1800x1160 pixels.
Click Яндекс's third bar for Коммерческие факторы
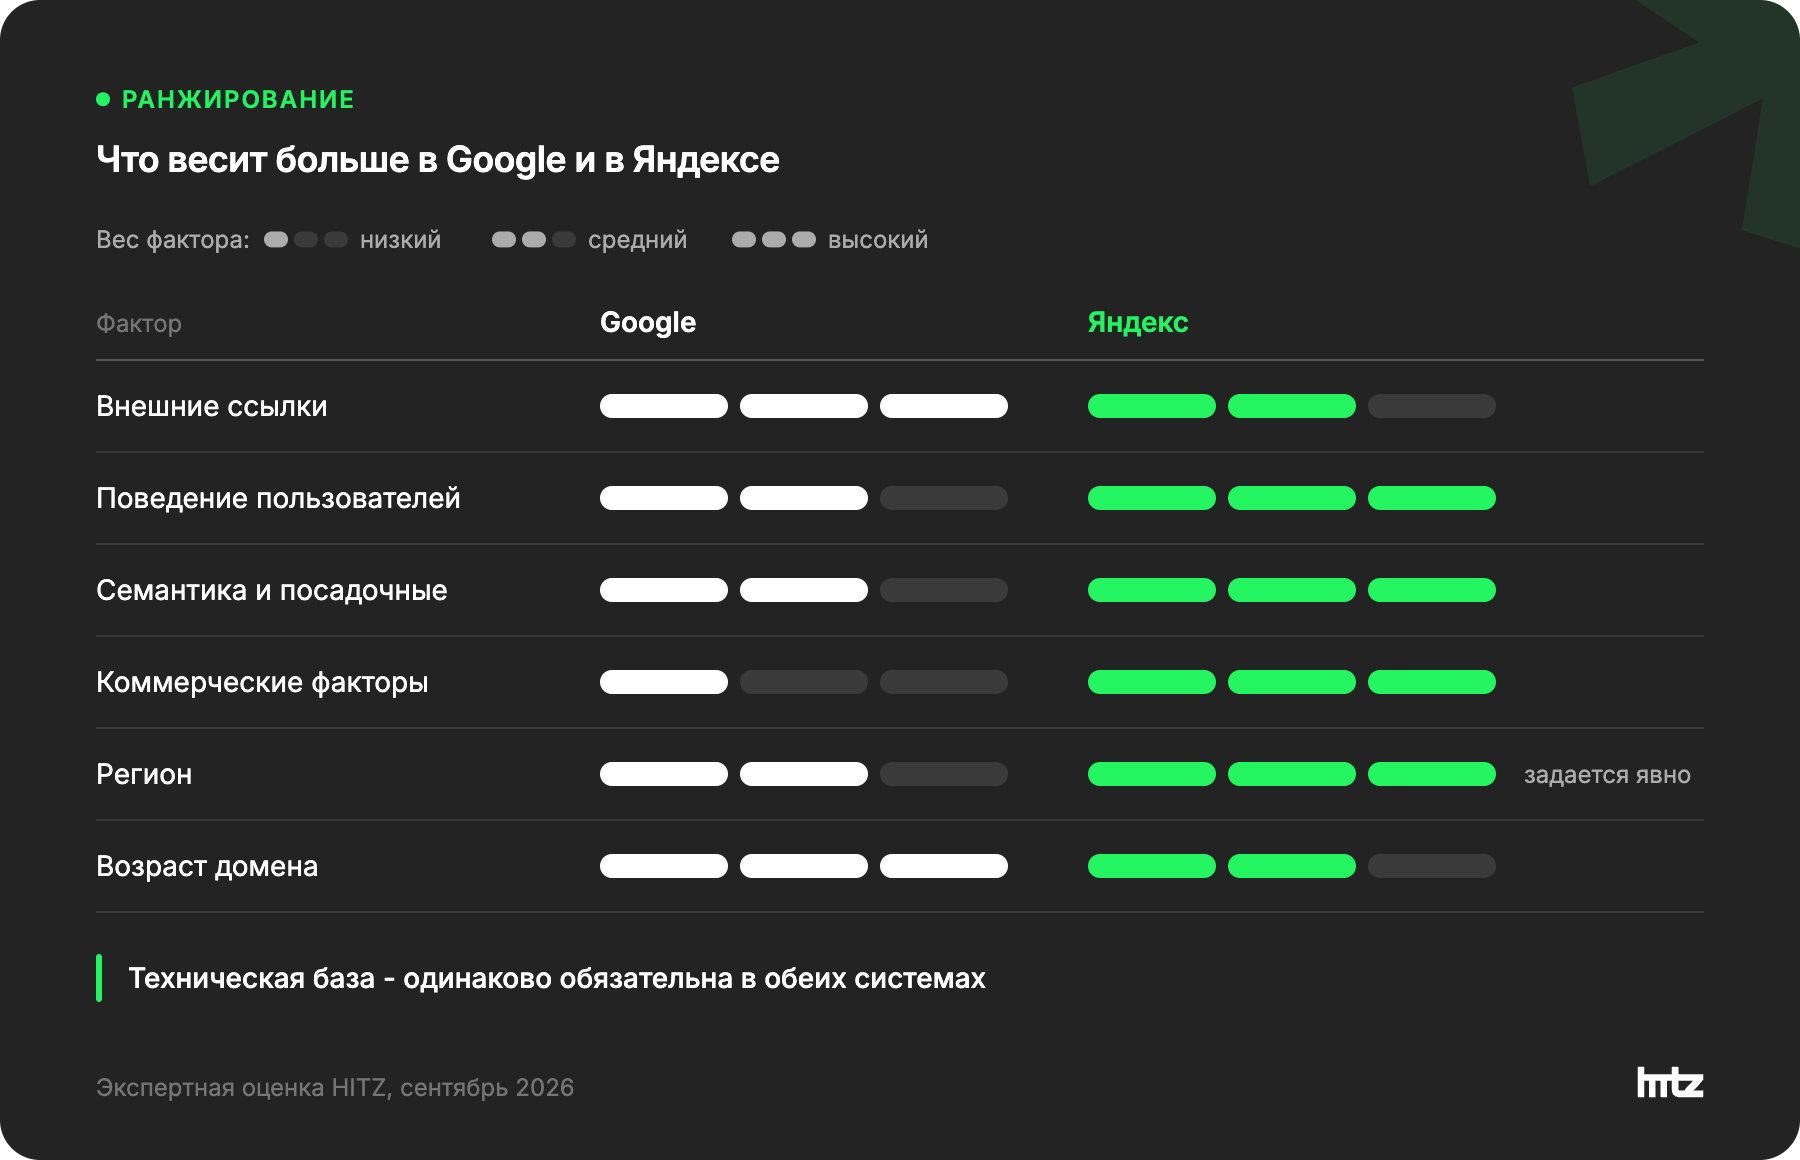(1432, 682)
